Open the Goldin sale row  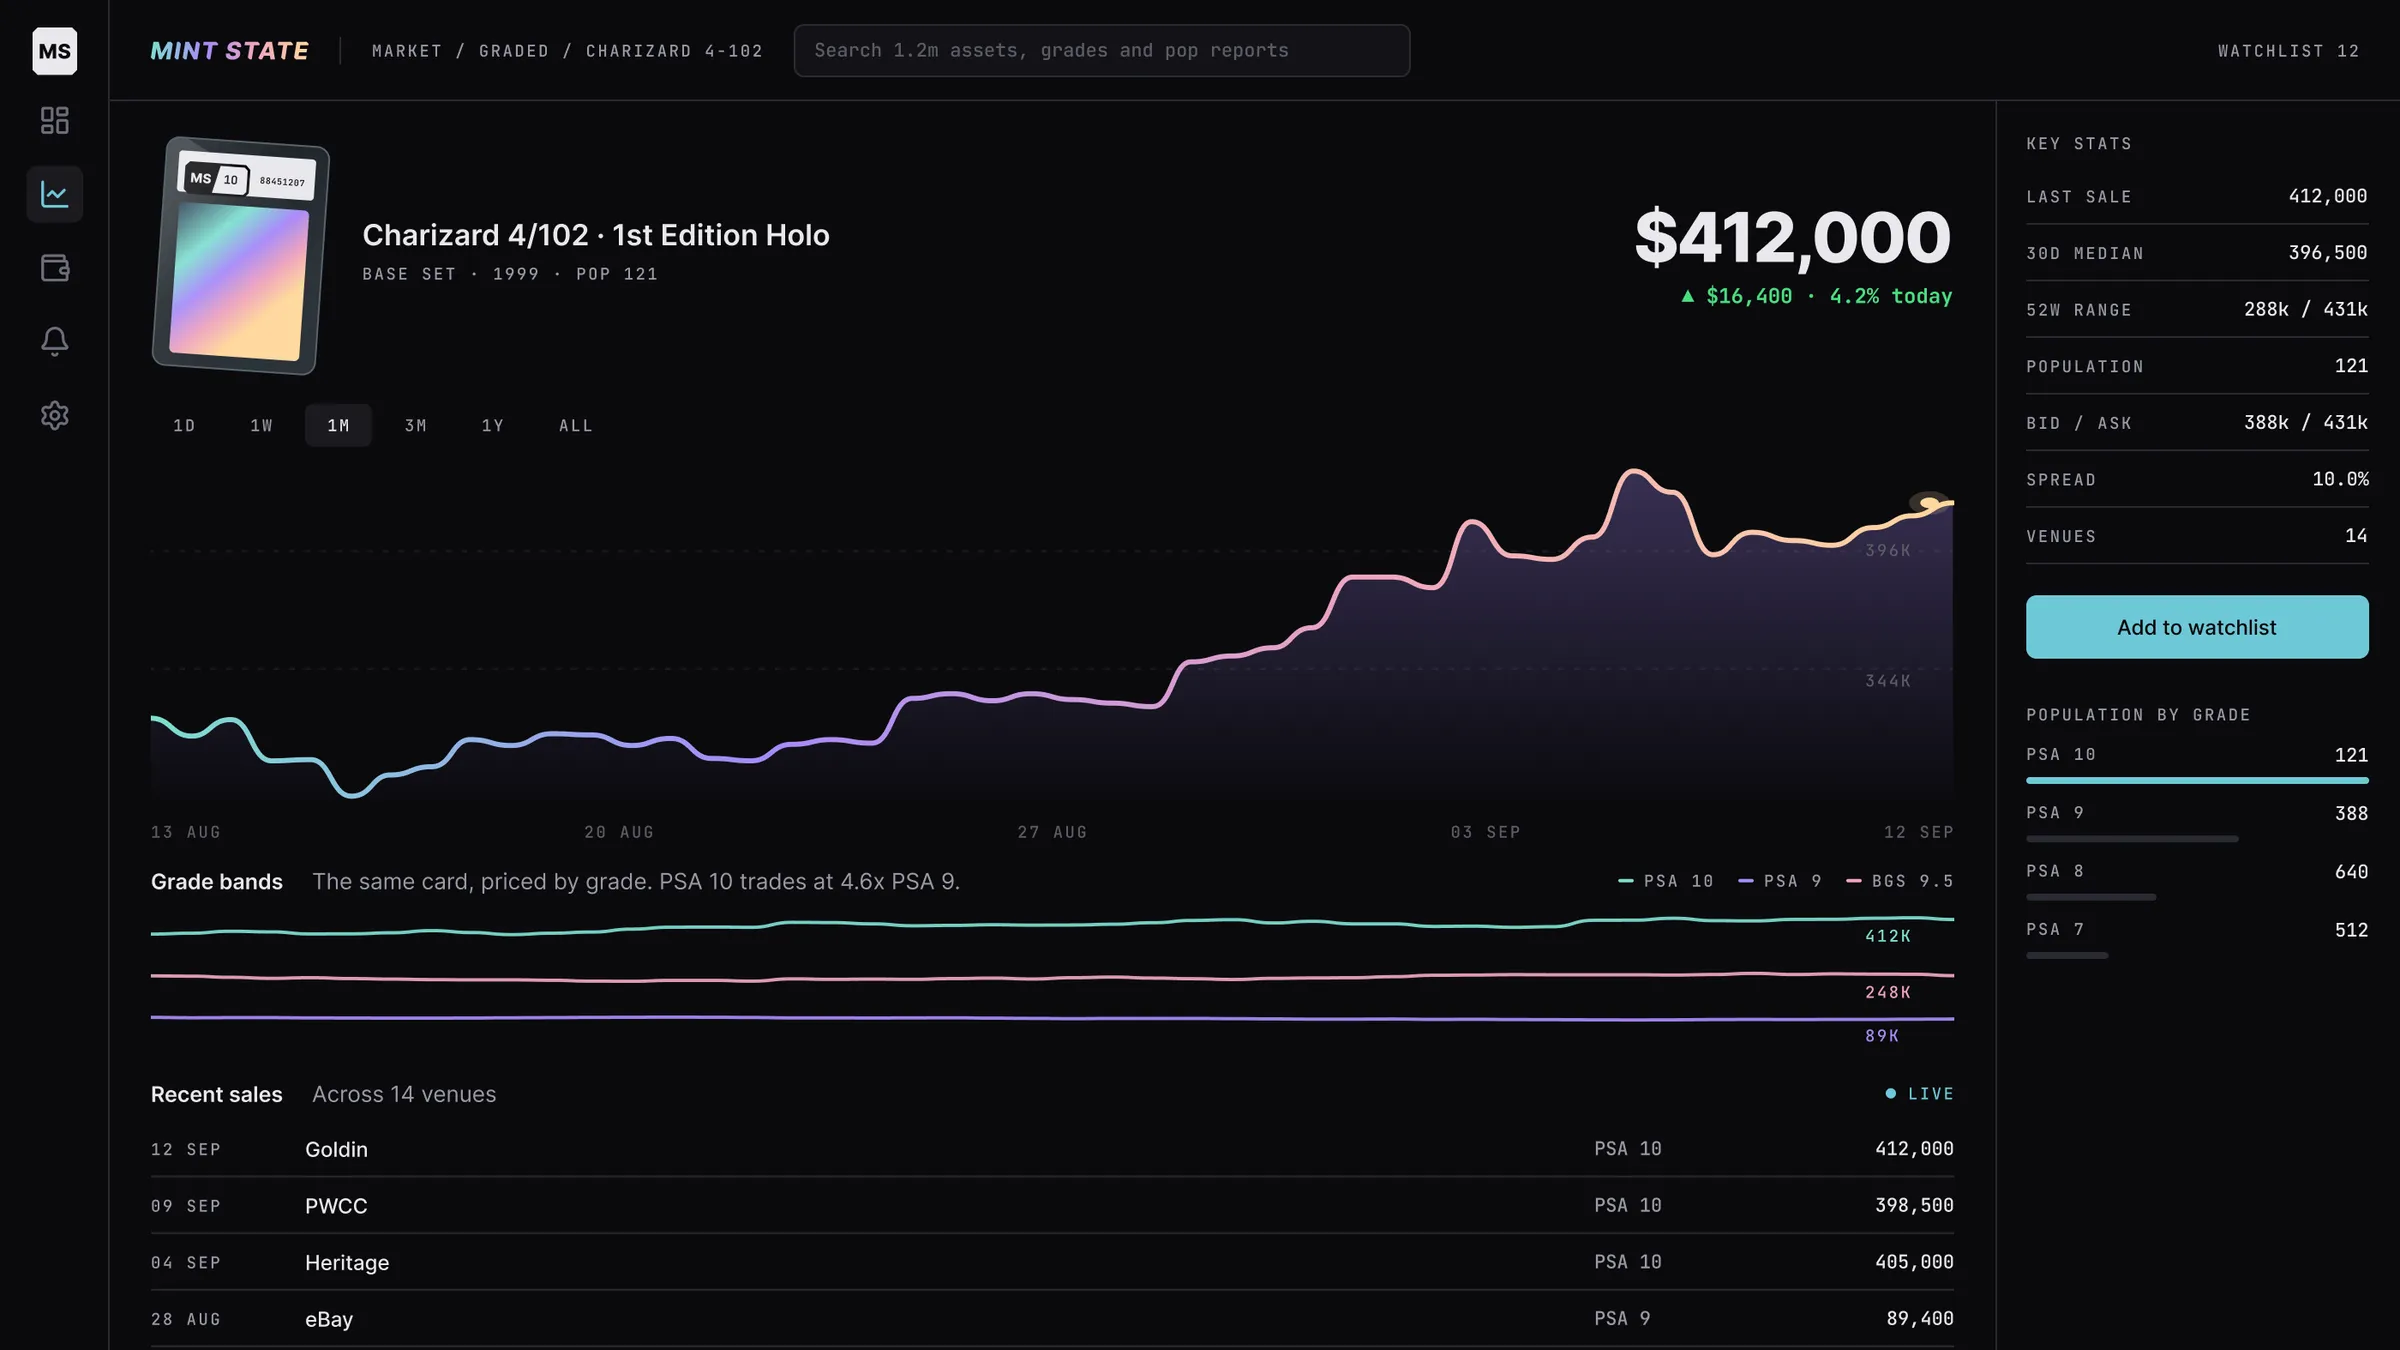pos(1052,1149)
